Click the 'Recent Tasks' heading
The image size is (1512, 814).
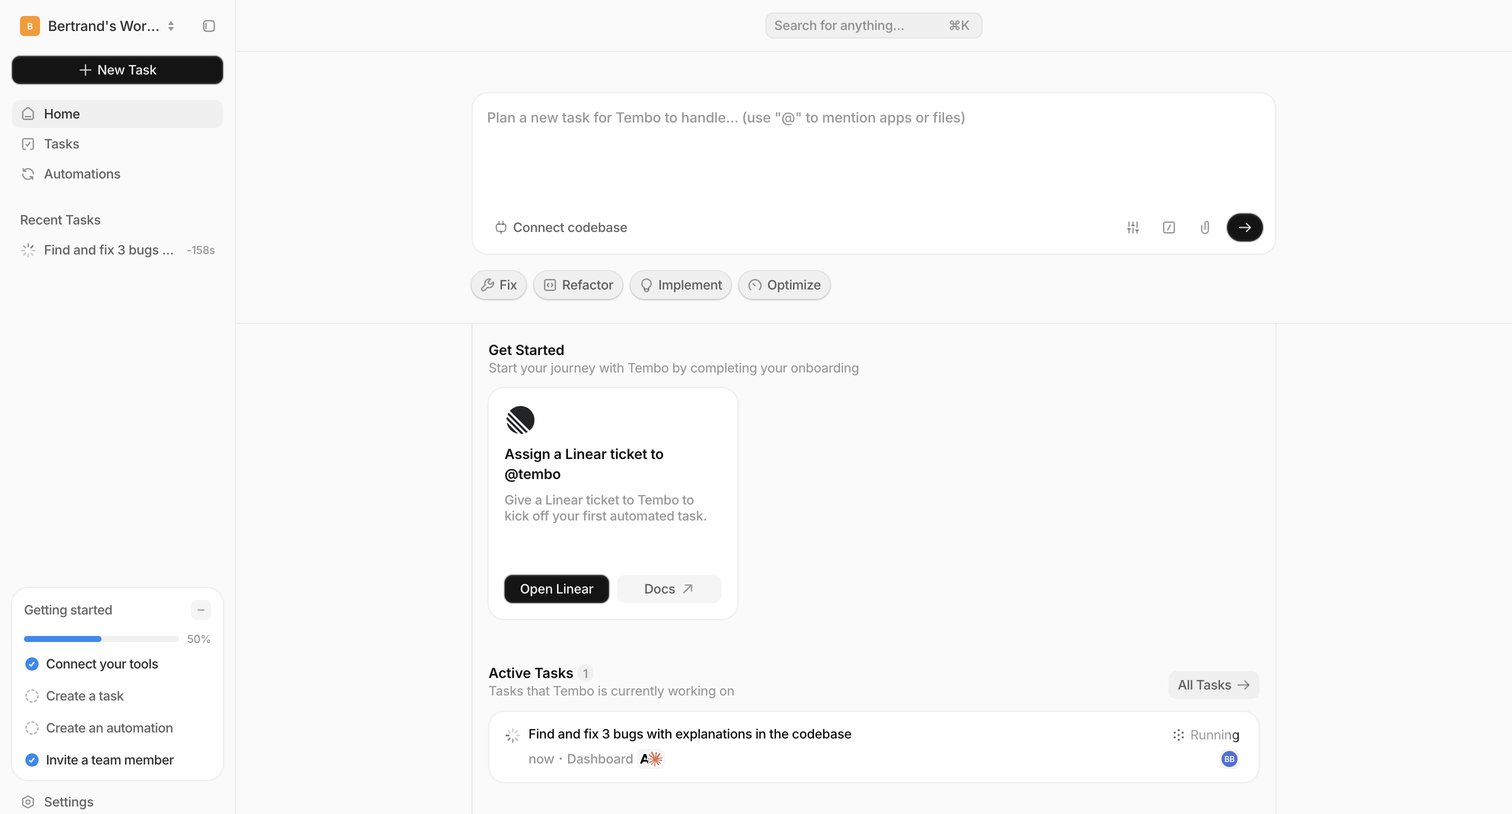point(60,220)
